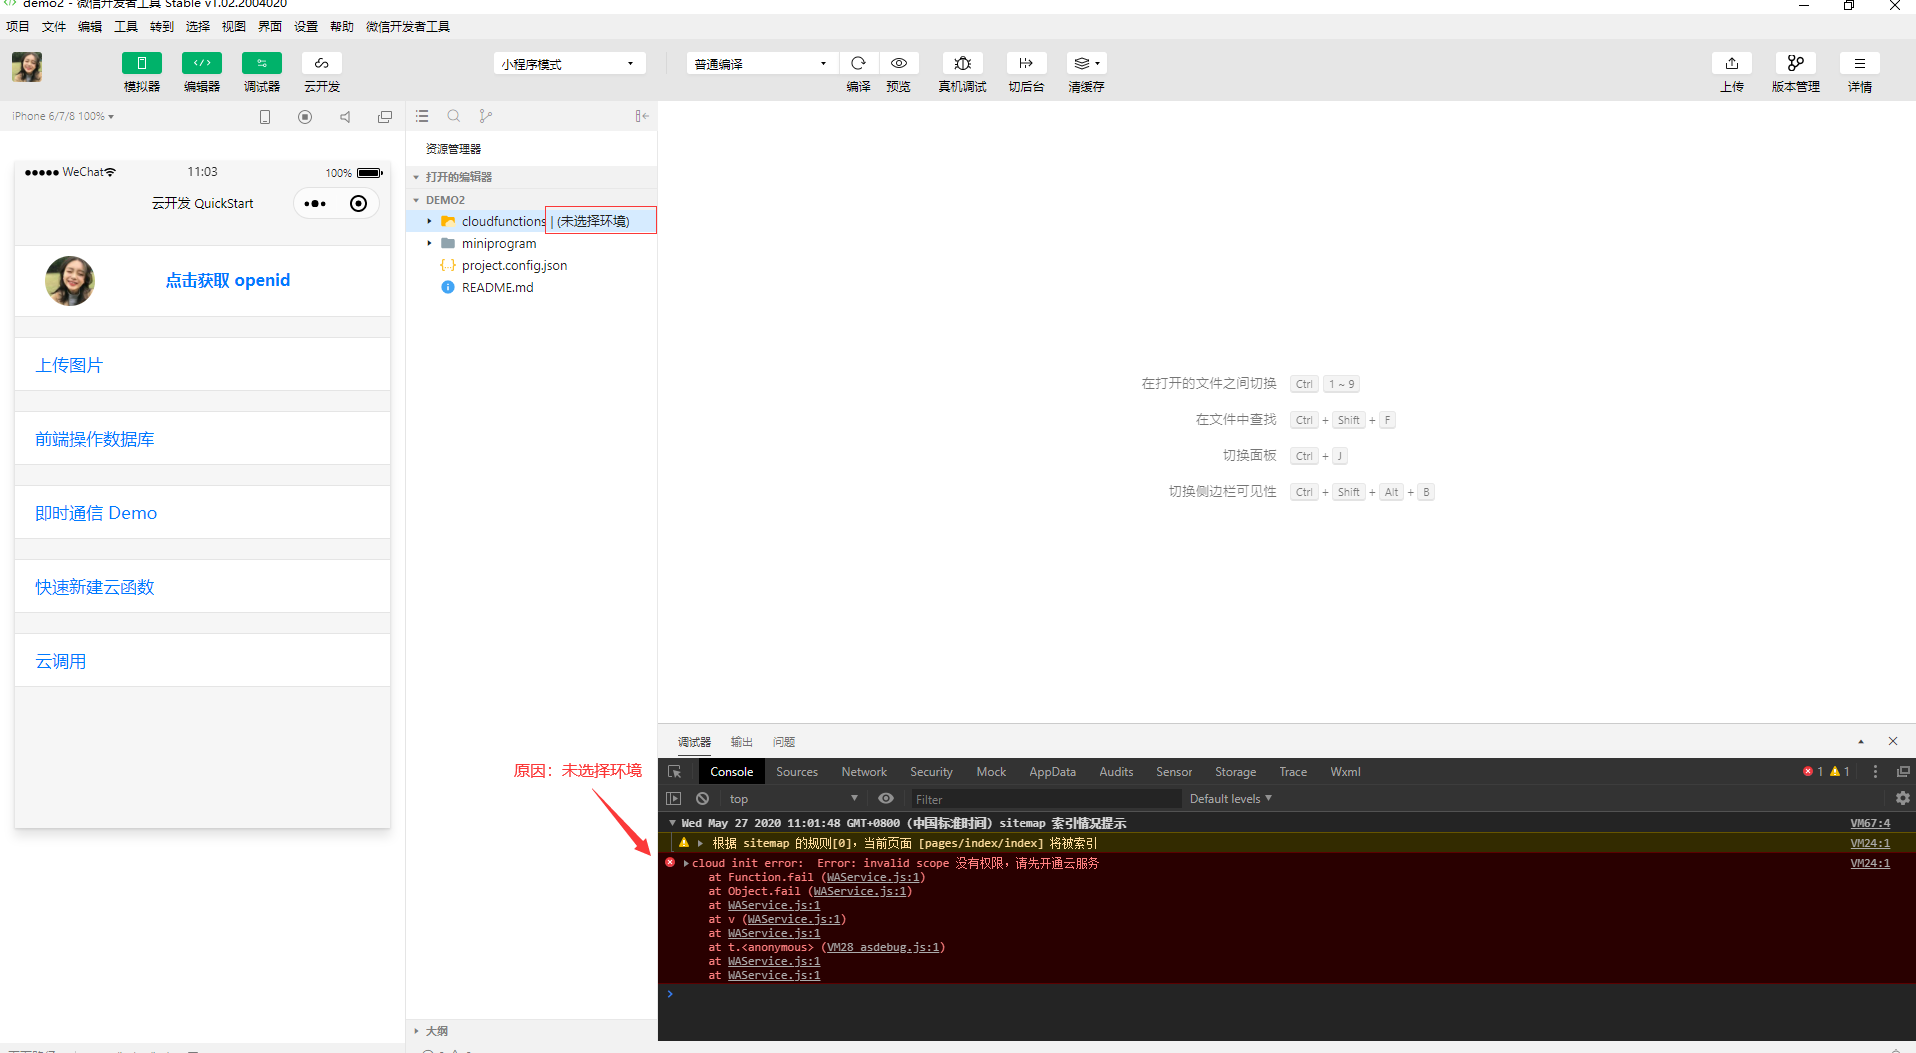Start real device debugging

pos(962,63)
